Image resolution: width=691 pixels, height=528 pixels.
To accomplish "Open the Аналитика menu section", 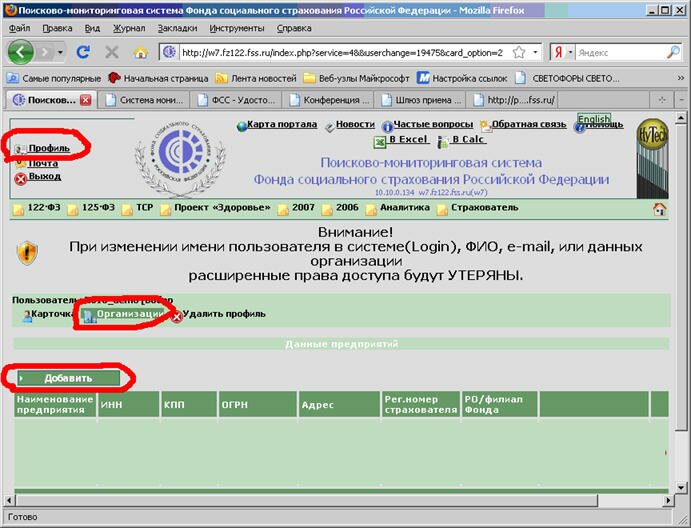I will click(405, 208).
